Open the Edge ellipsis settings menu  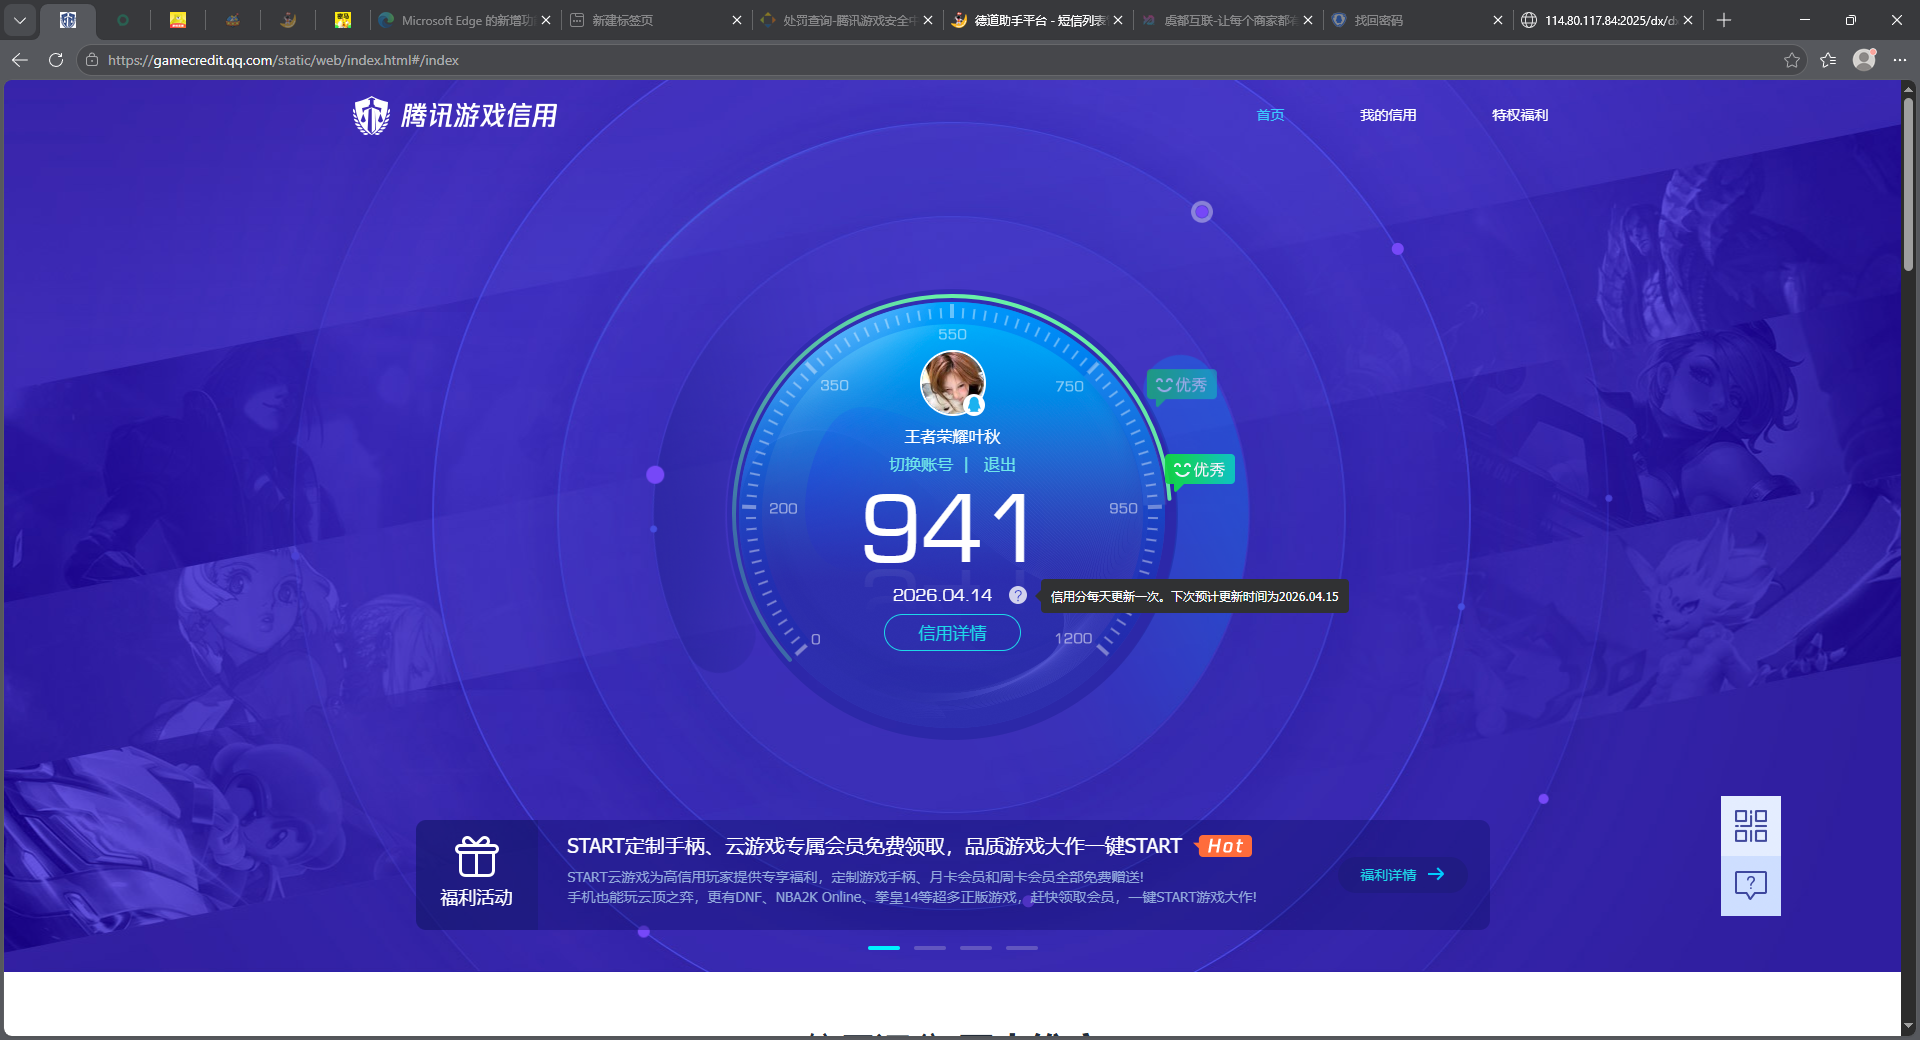click(x=1901, y=60)
